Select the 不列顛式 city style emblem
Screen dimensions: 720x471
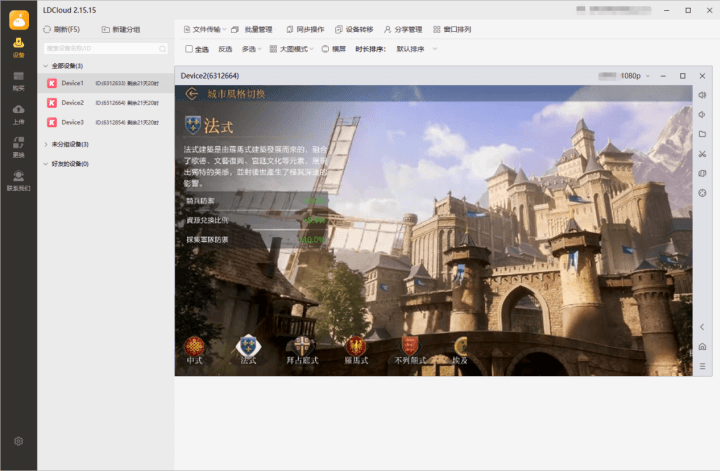pyautogui.click(x=410, y=350)
